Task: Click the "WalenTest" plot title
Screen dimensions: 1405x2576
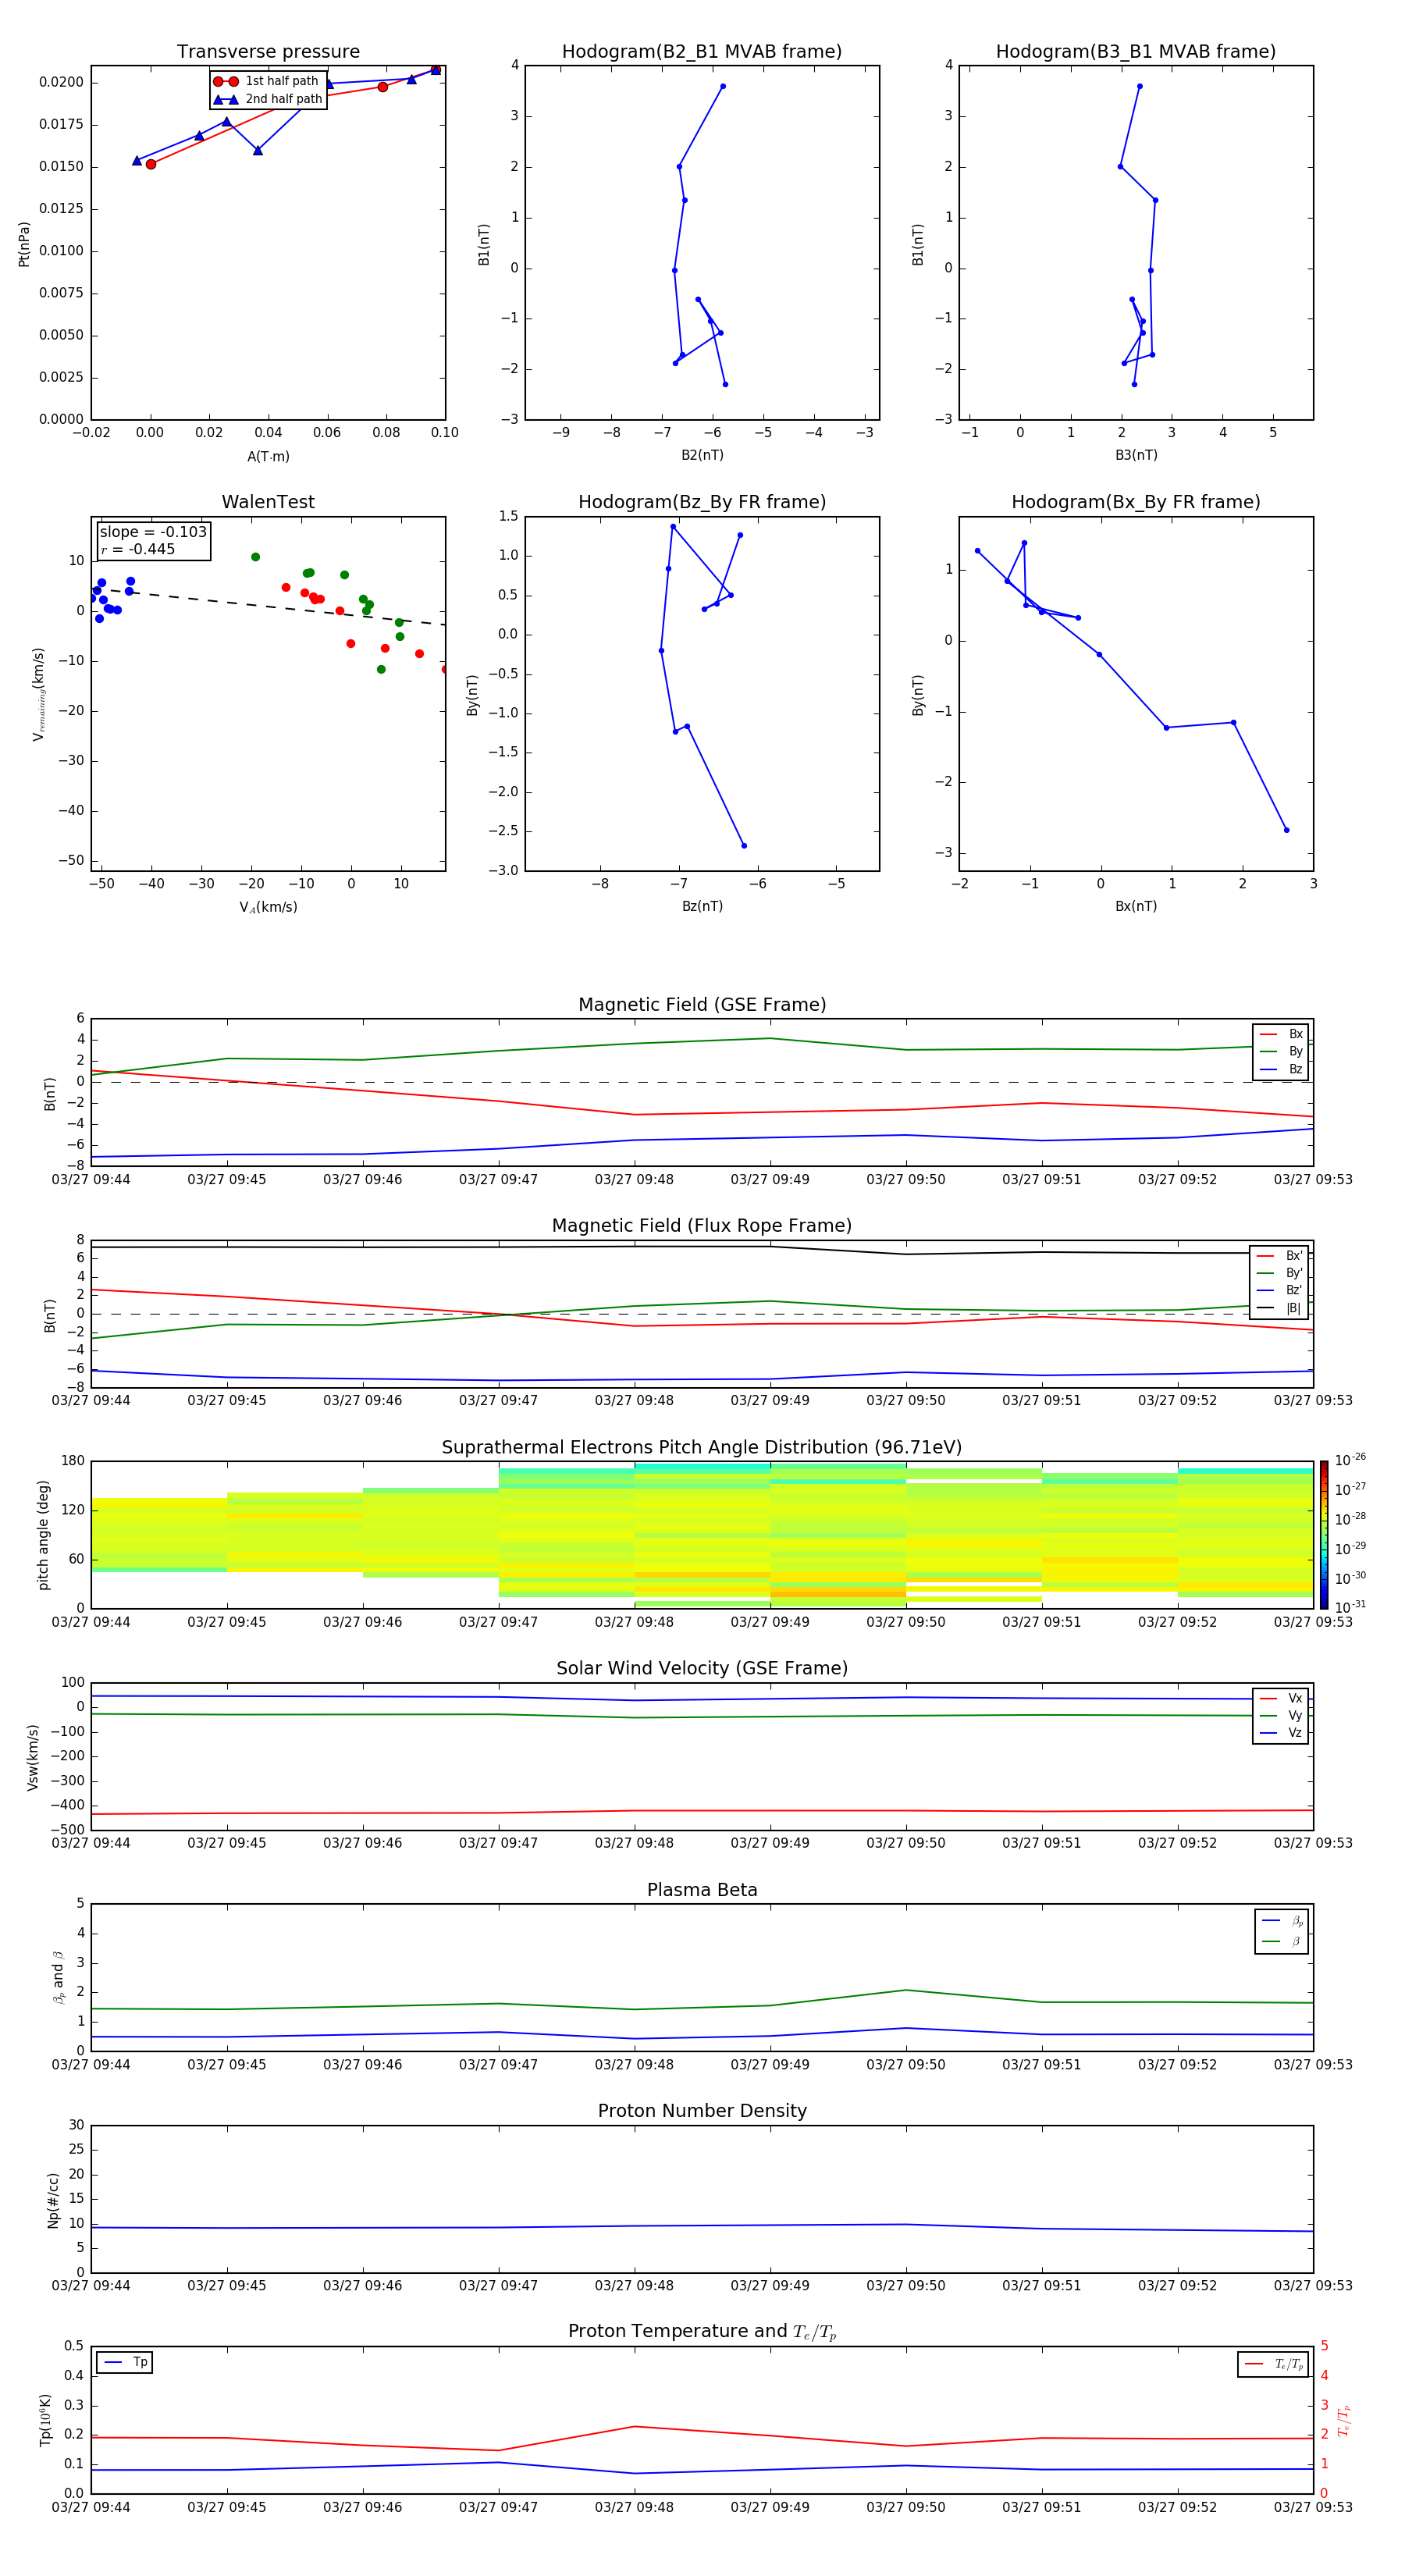Action: [x=268, y=502]
